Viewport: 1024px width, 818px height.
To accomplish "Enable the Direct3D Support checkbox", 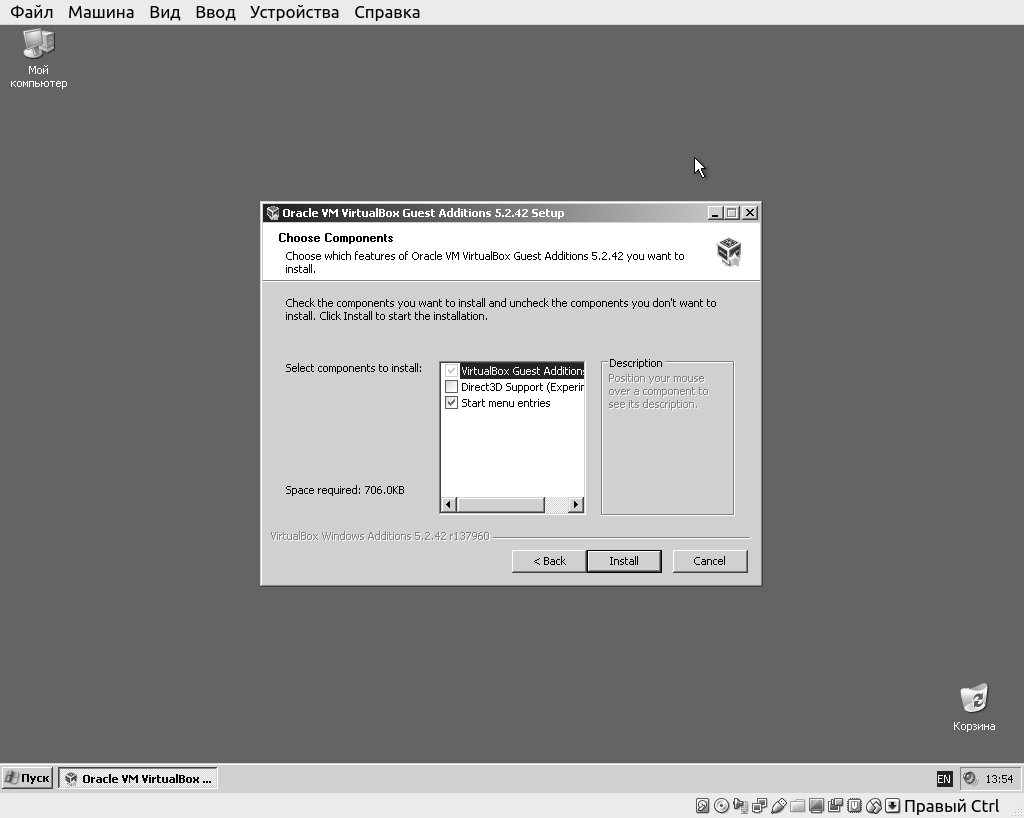I will coord(451,387).
